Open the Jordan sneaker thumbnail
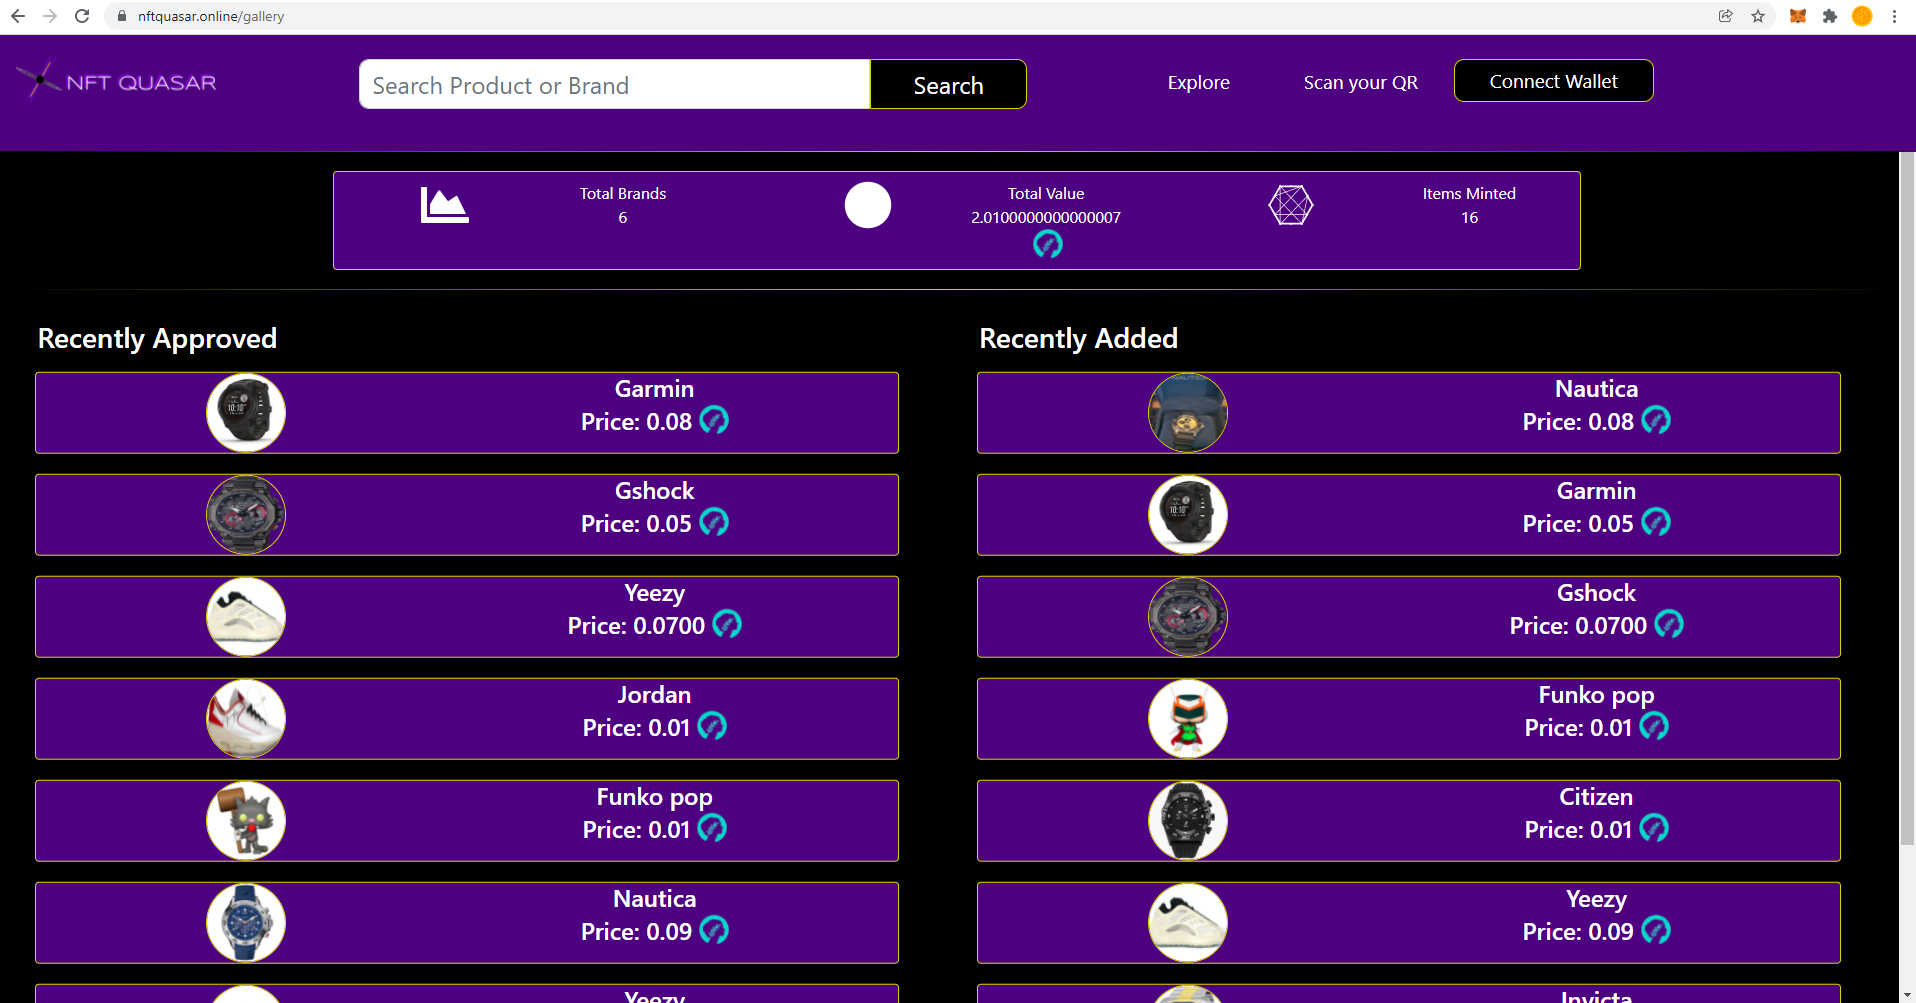 246,719
